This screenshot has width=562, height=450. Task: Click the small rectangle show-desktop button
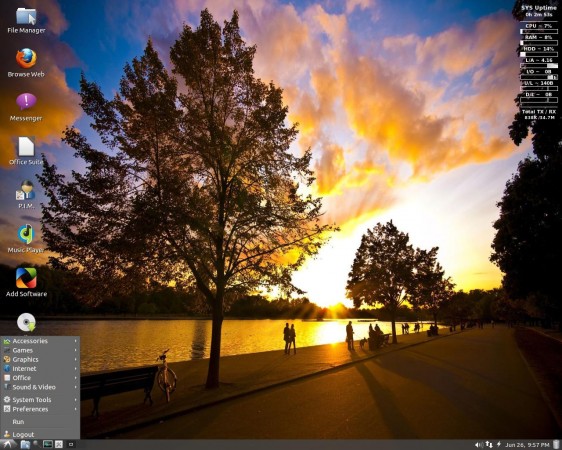71,445
